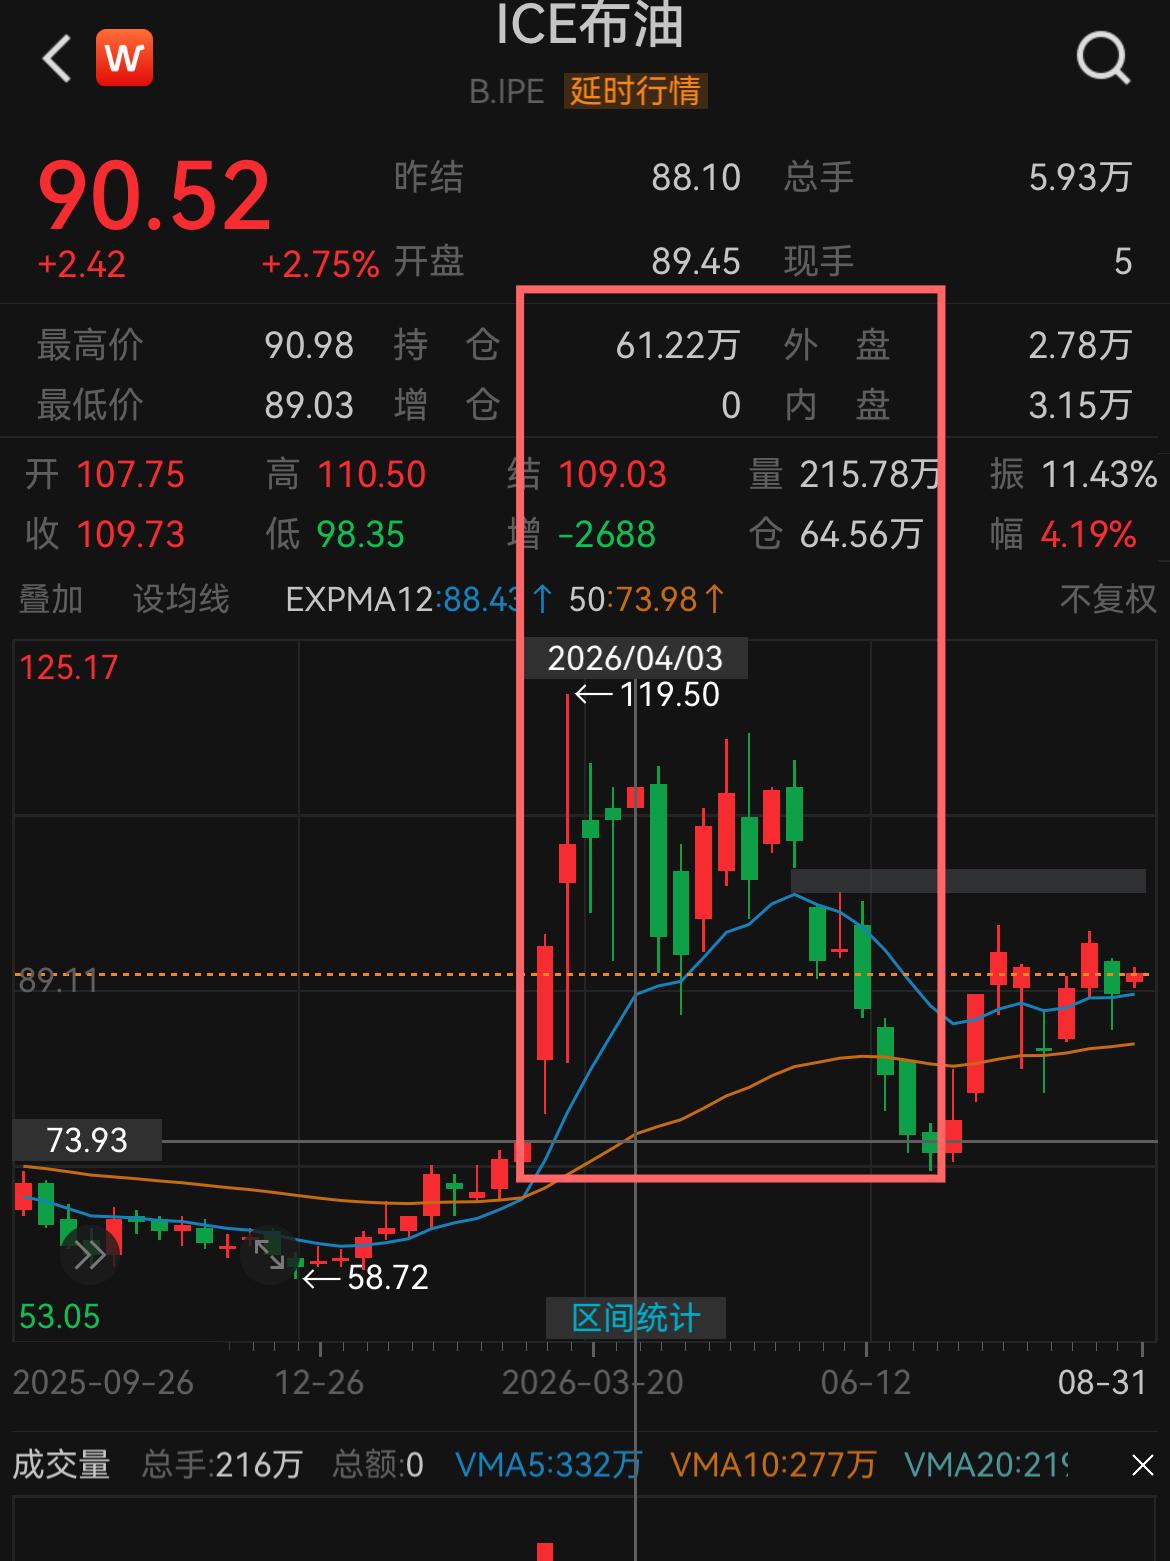Open search with the magnifier icon

click(1103, 58)
